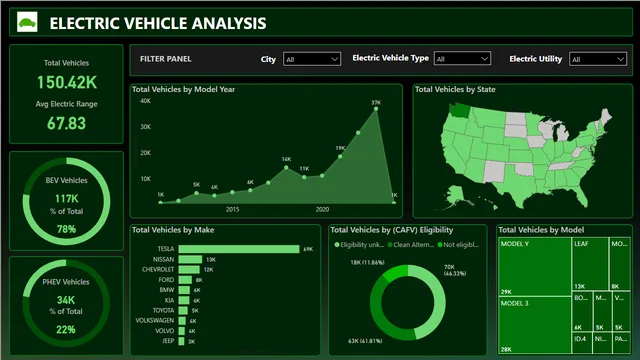
Task: Click the 'Clean Altern...' legend item
Action: coord(411,244)
